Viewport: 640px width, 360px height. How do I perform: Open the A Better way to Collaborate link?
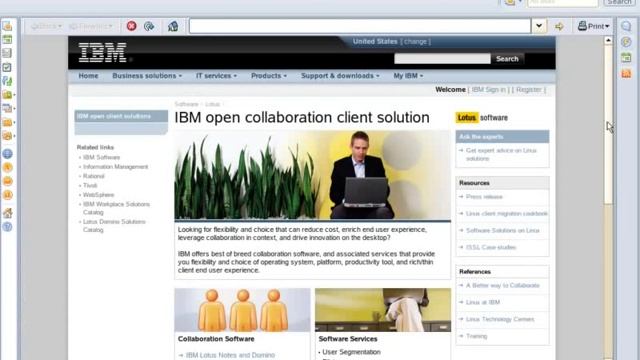(502, 285)
